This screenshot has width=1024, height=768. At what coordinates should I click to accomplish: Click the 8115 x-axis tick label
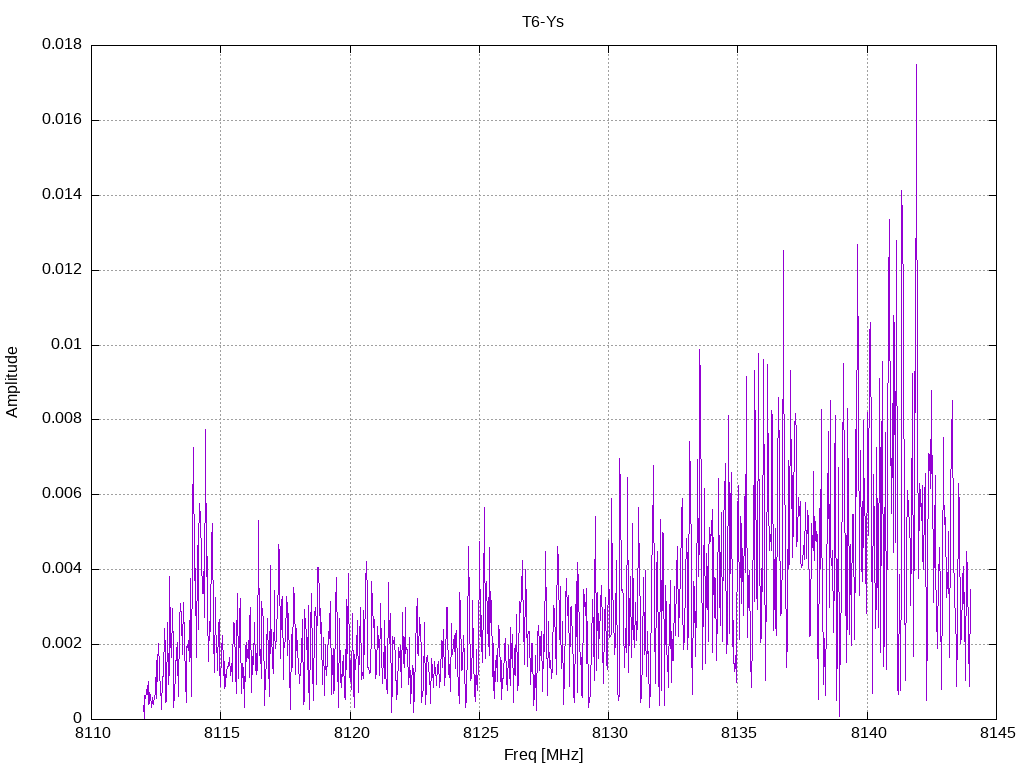(222, 733)
